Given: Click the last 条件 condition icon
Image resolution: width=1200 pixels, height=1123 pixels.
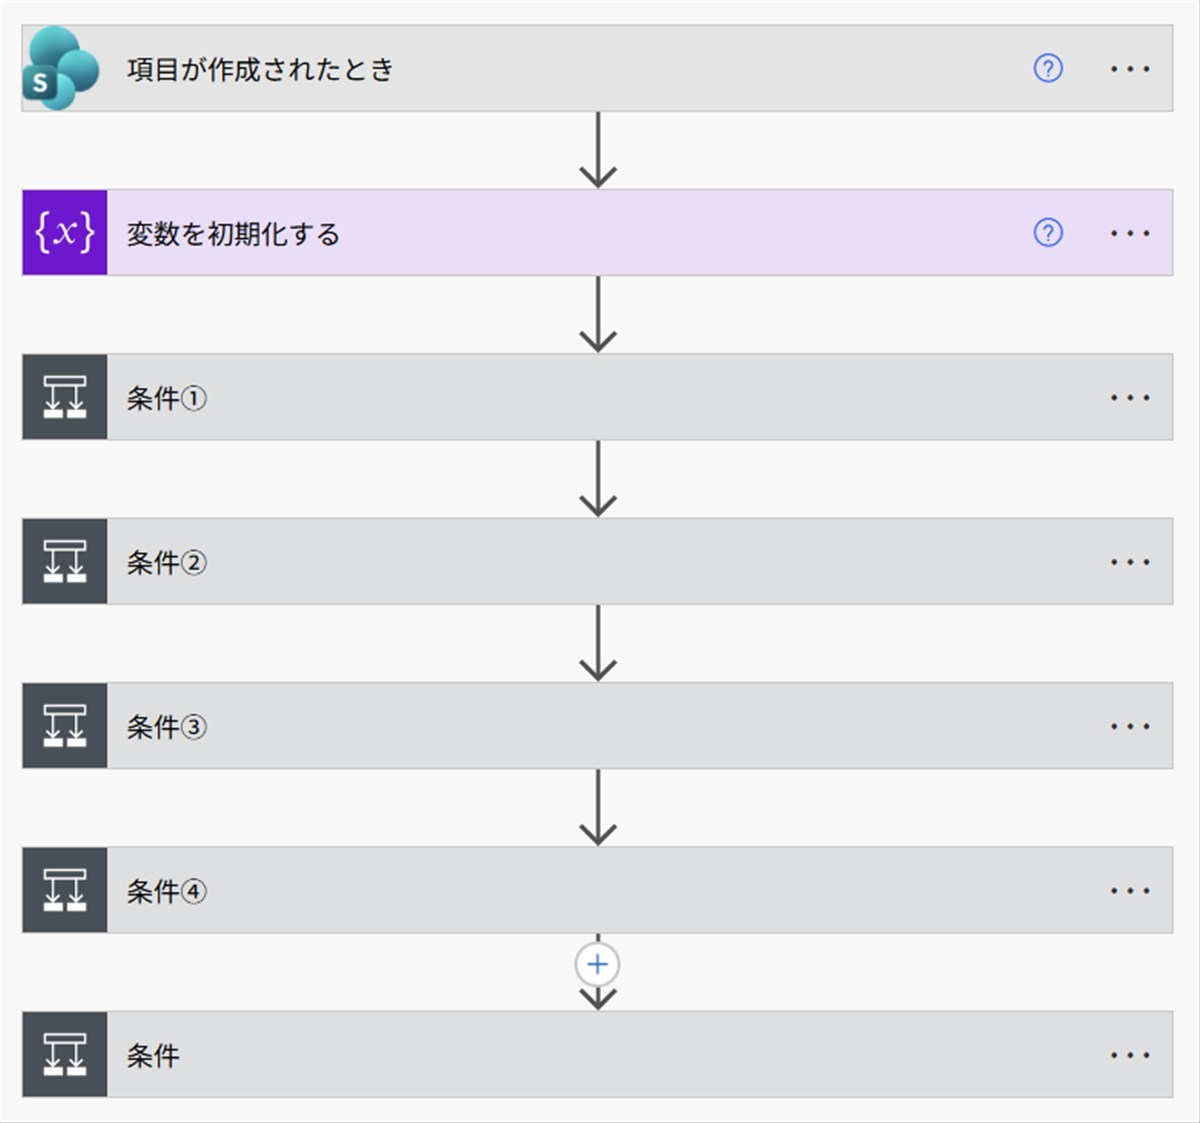Looking at the screenshot, I should pyautogui.click(x=65, y=1055).
